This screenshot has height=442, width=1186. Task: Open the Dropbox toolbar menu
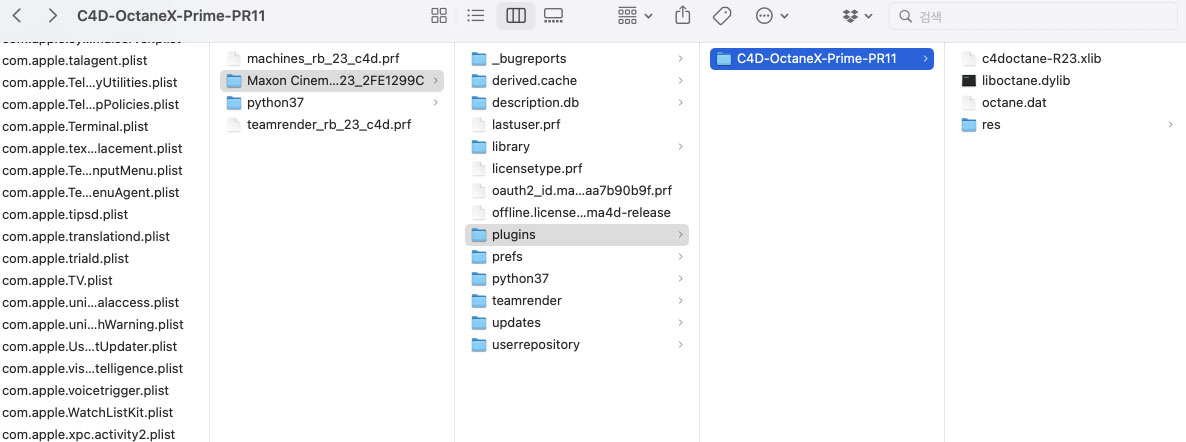858,16
